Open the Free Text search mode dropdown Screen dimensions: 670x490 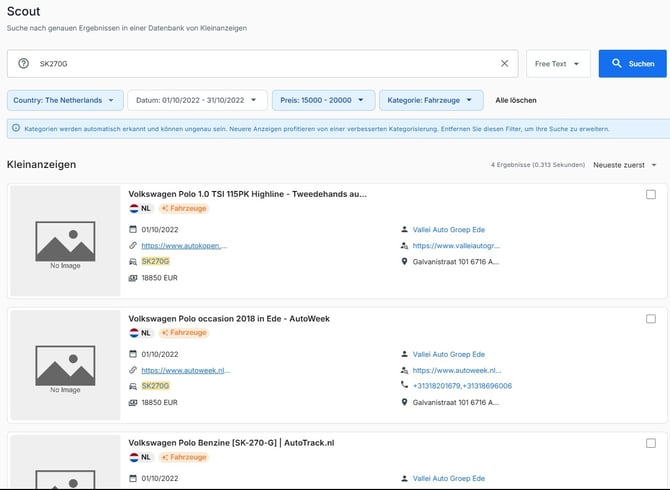(x=558, y=64)
